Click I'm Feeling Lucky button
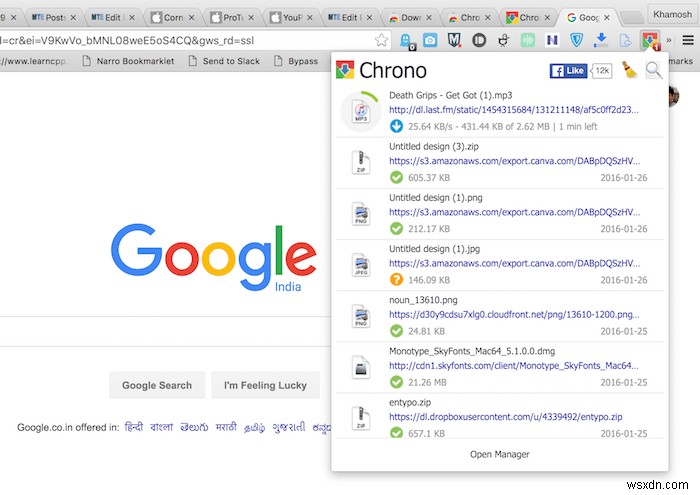 pos(265,385)
